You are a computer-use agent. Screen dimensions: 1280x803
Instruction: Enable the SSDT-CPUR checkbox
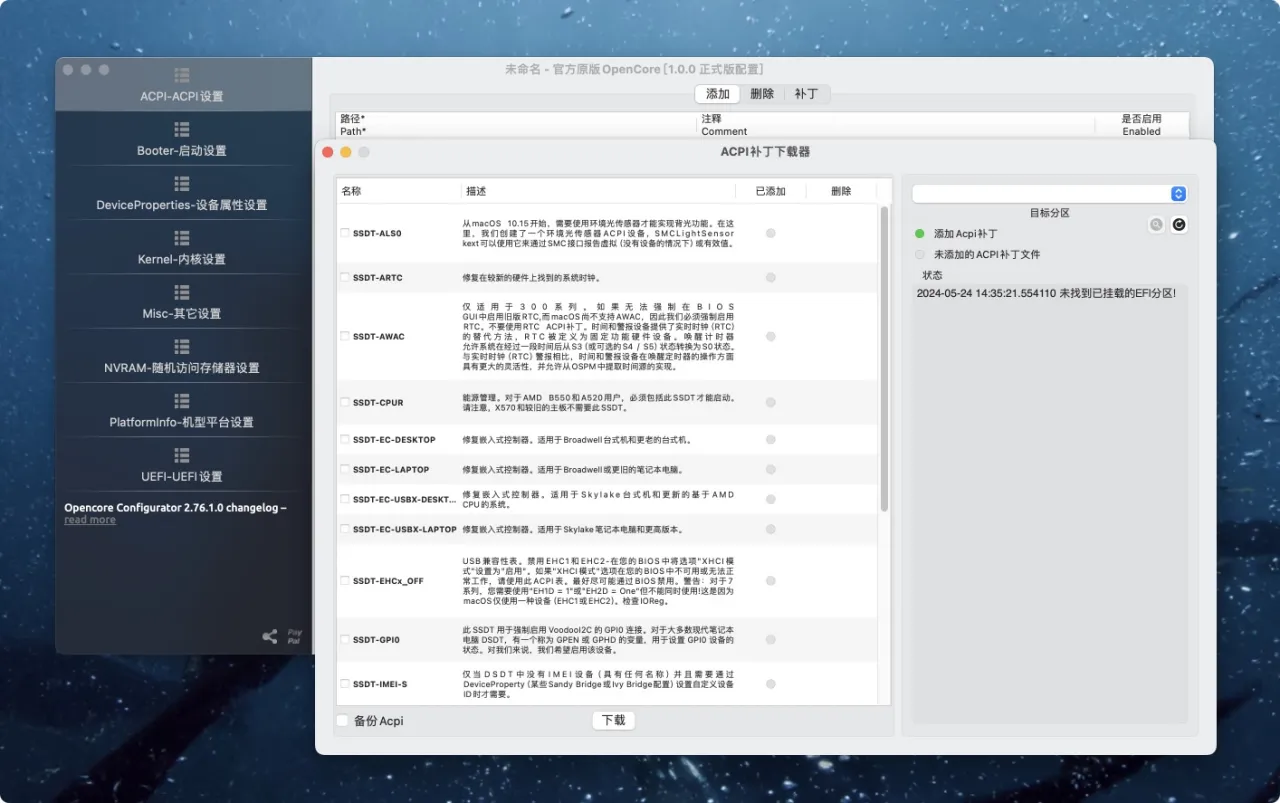coord(345,402)
